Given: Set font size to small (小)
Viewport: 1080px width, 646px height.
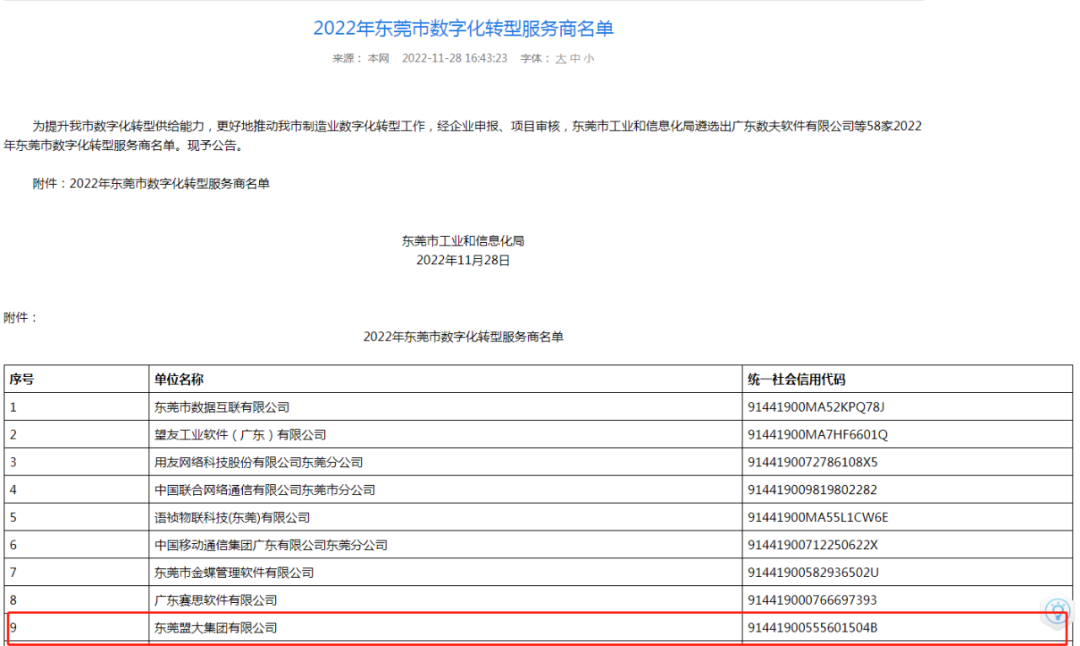Looking at the screenshot, I should [x=589, y=59].
